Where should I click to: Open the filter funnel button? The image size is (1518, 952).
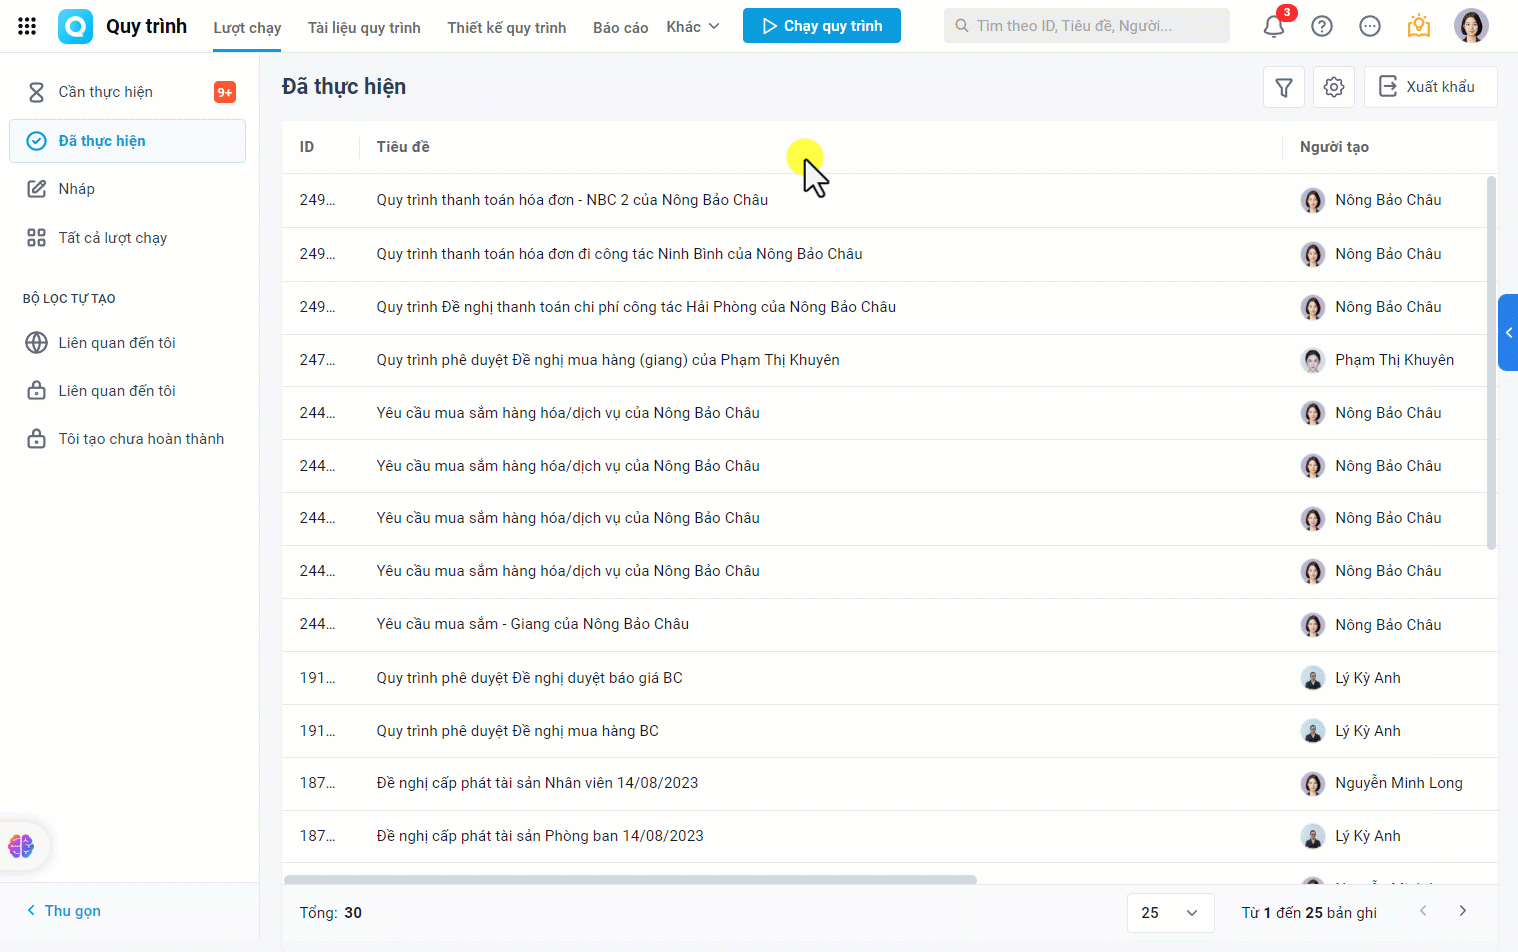1284,87
